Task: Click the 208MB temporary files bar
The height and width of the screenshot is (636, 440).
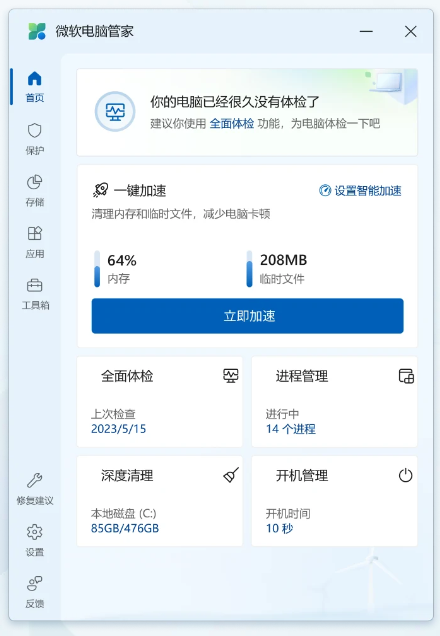Action: [x=249, y=269]
